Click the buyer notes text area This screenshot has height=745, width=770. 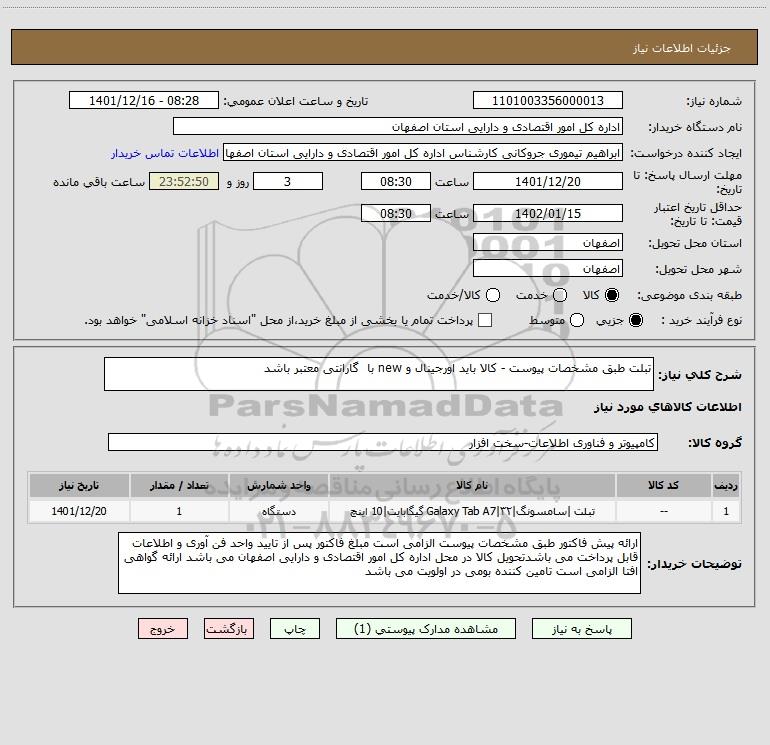[x=379, y=563]
